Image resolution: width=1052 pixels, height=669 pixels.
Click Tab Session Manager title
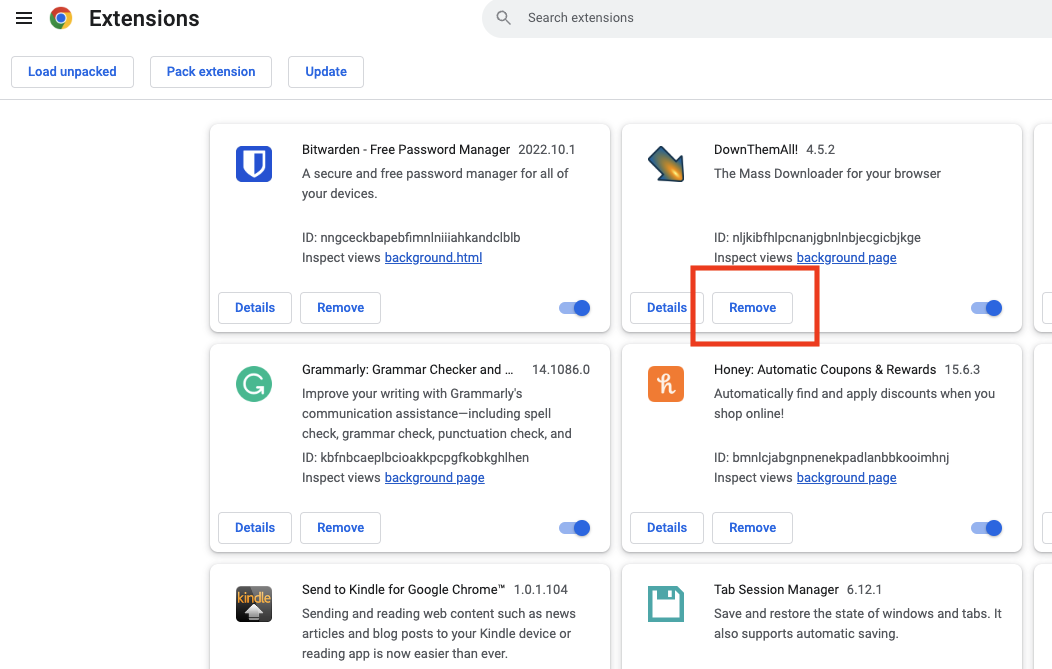776,590
